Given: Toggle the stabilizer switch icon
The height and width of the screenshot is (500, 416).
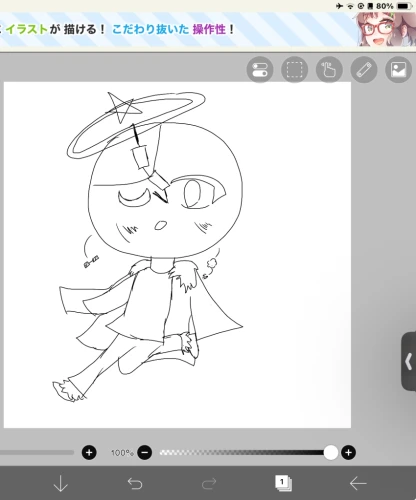Looking at the screenshot, I should (x=260, y=70).
